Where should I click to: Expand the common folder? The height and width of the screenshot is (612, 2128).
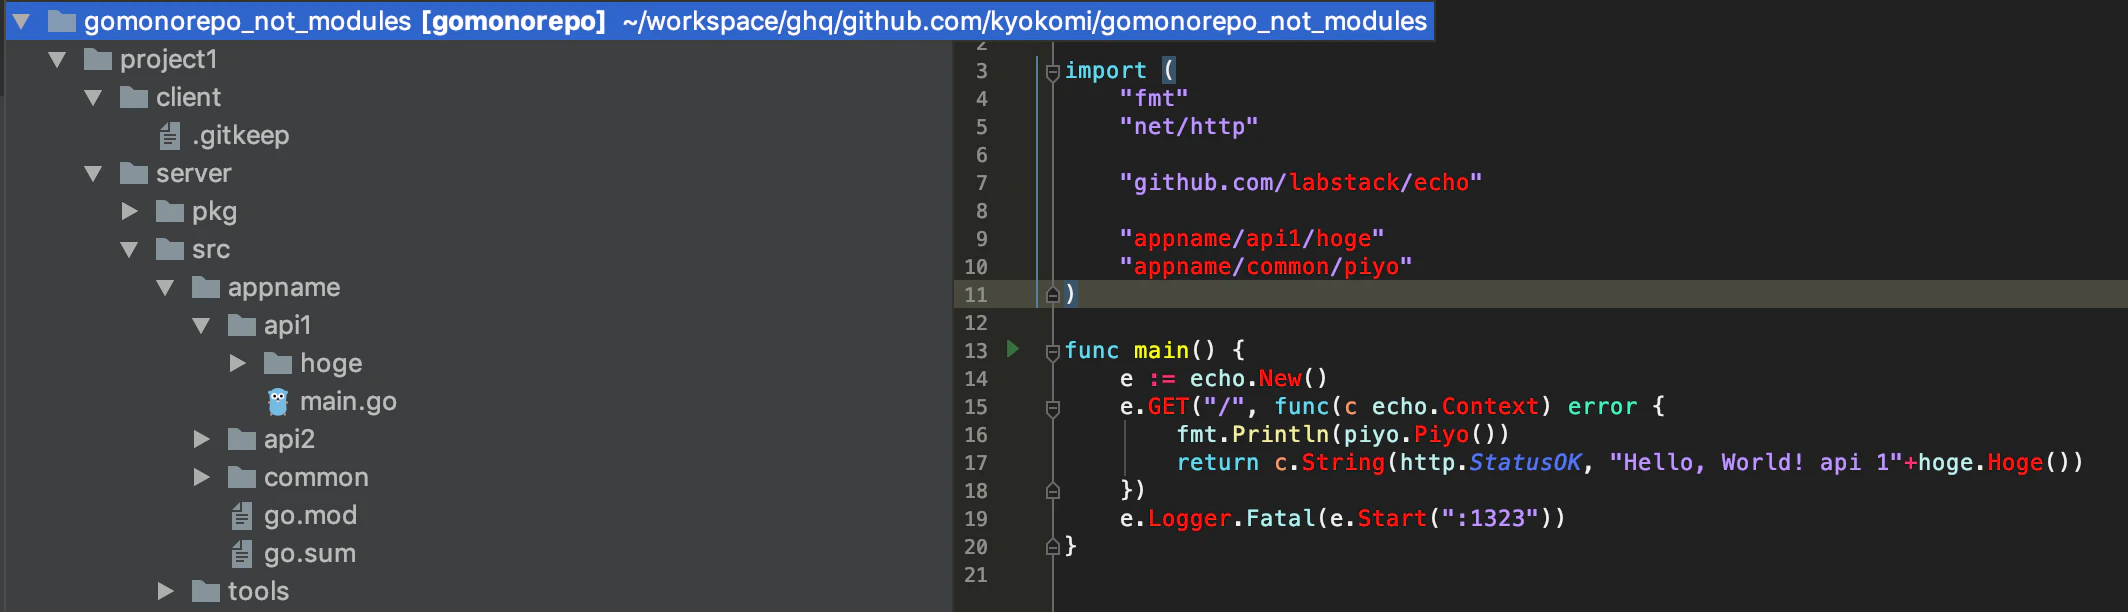[x=201, y=477]
